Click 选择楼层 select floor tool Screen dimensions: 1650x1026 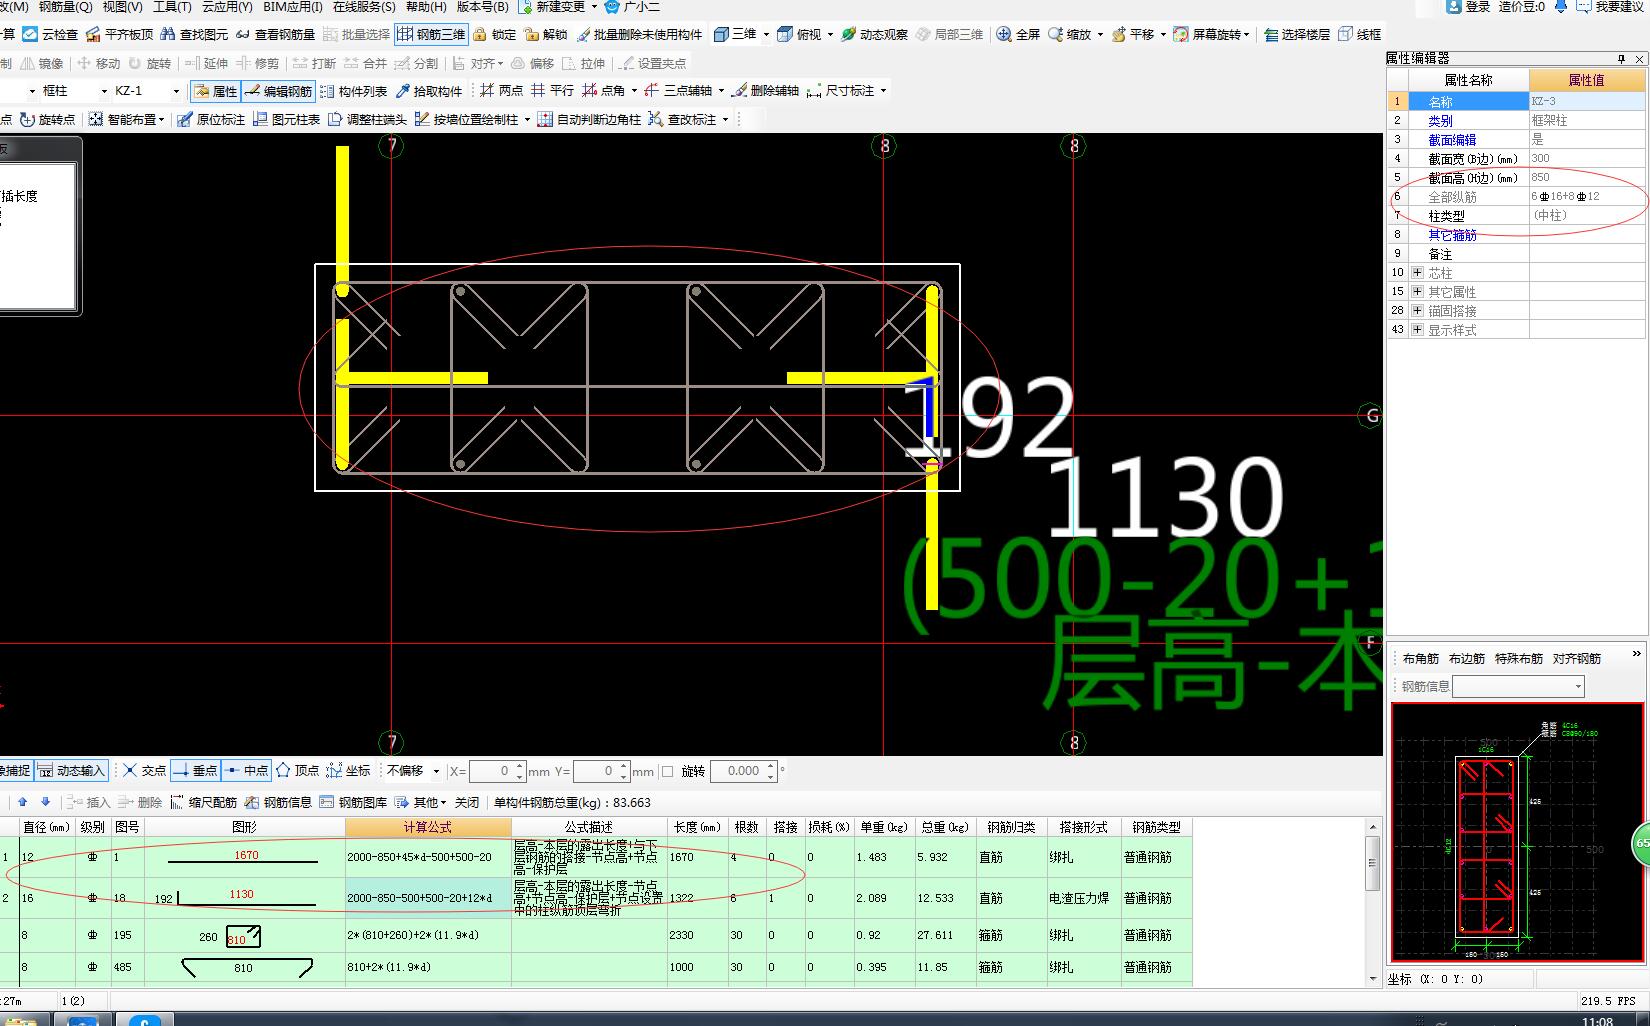1296,34
